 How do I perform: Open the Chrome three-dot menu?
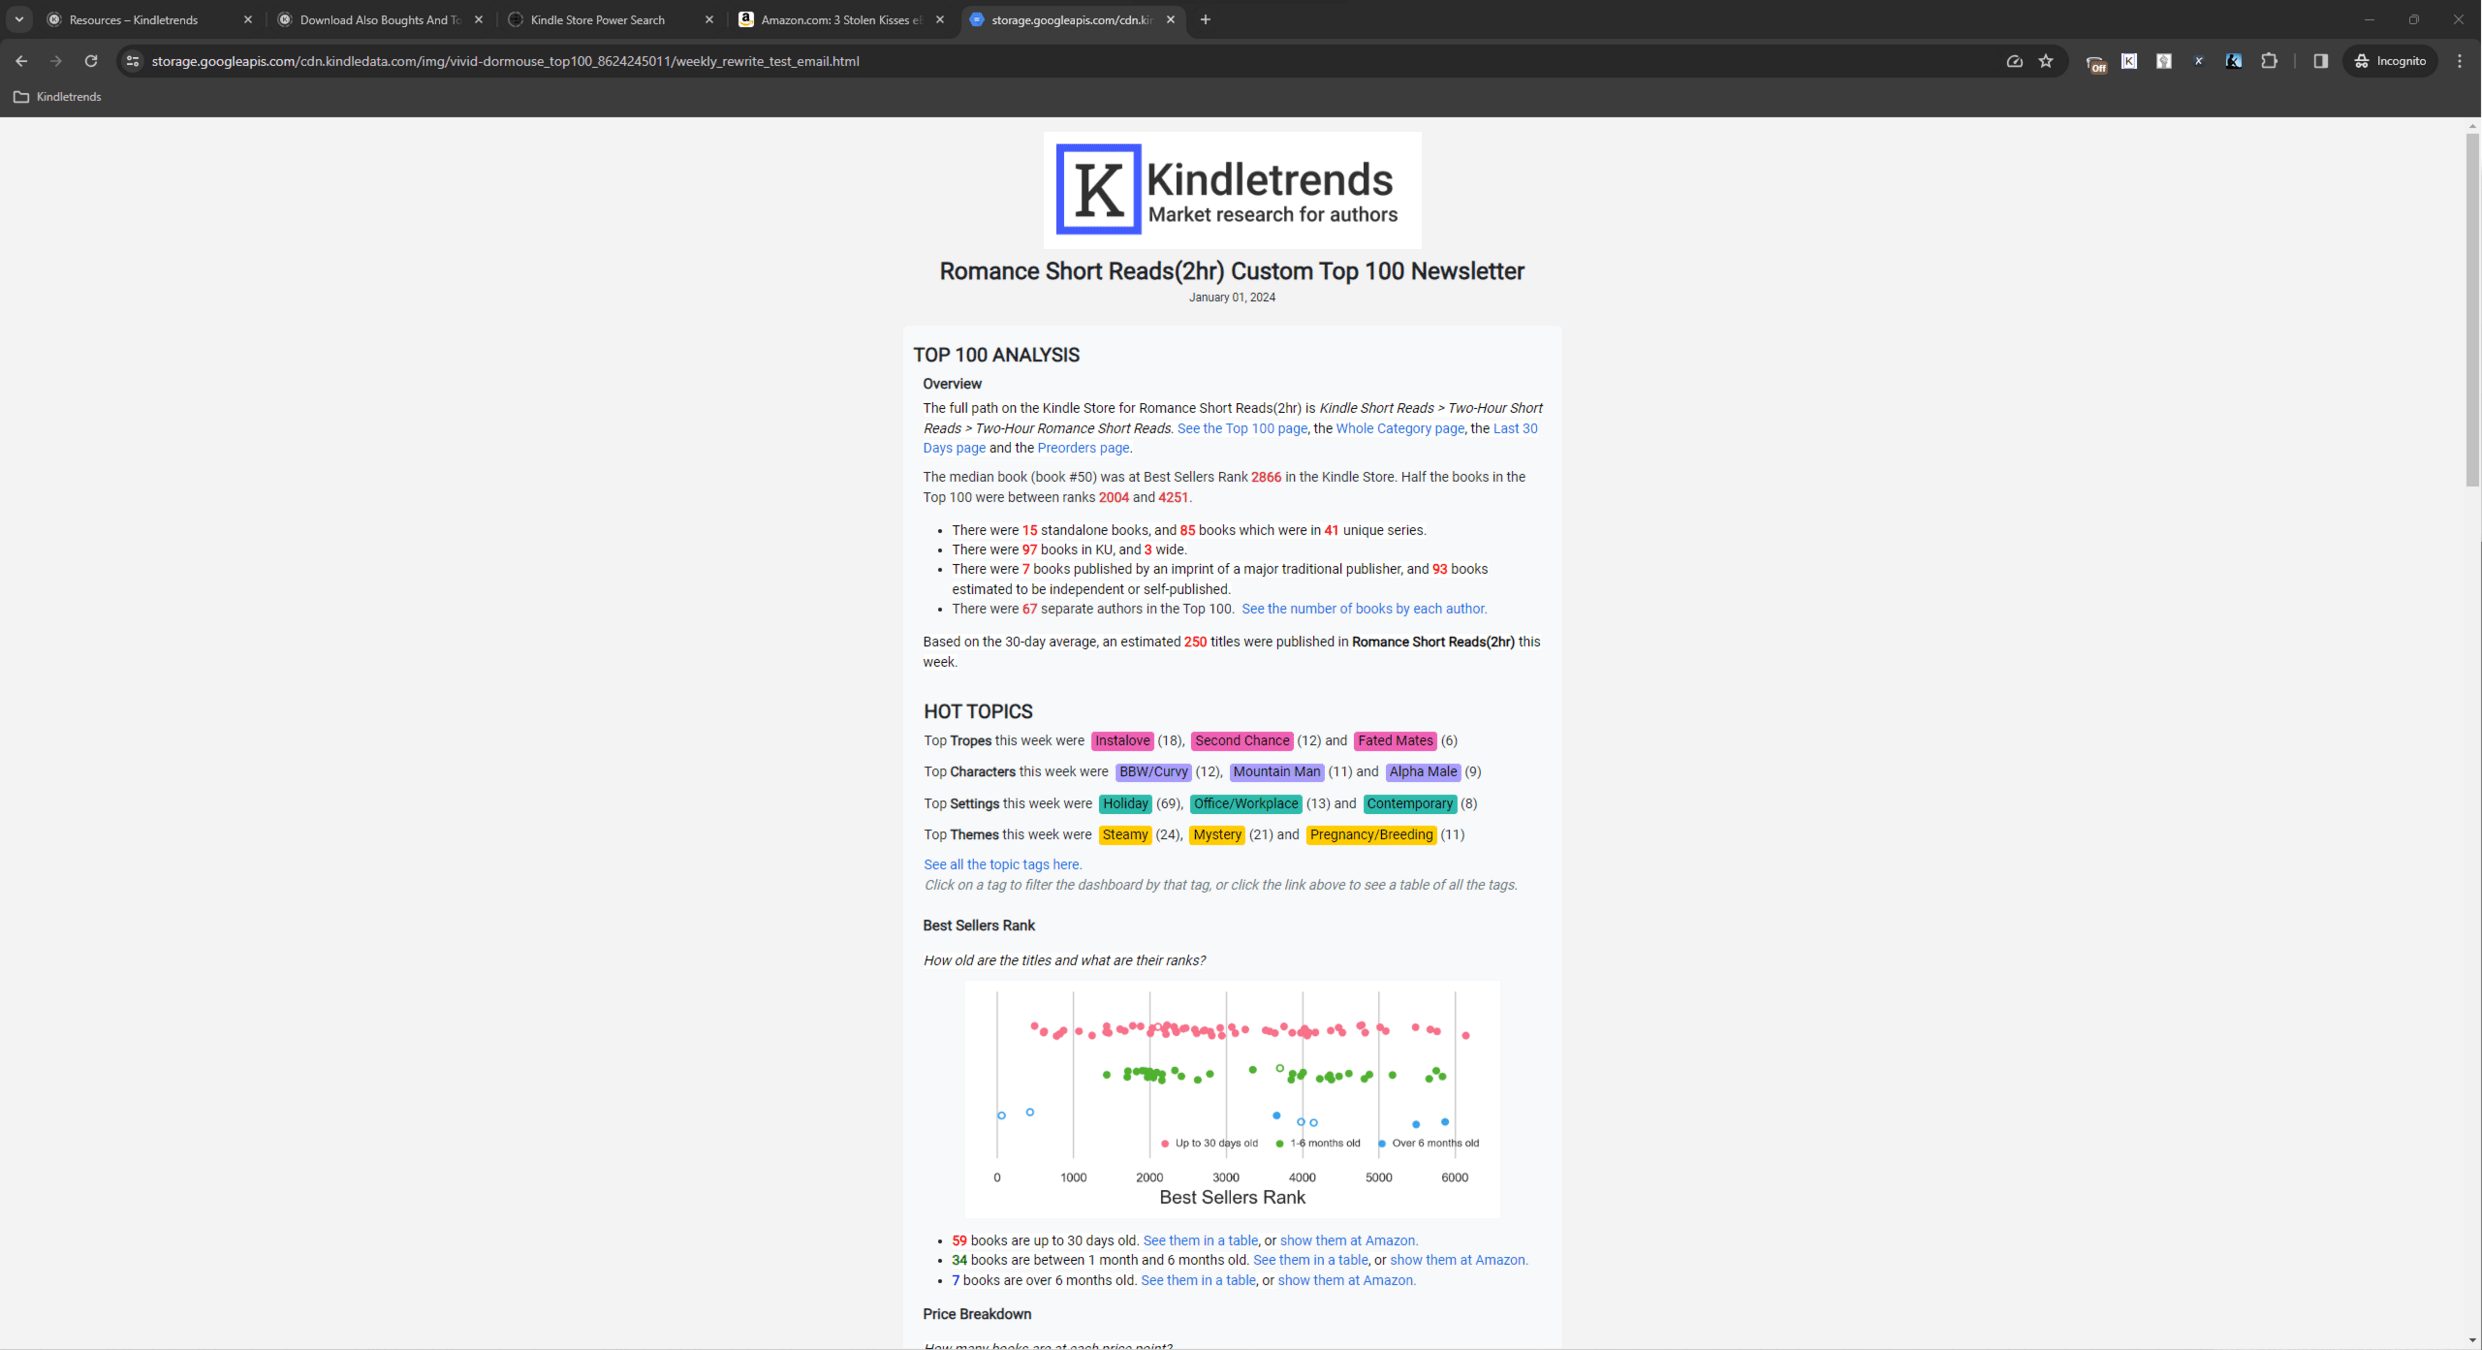point(2460,61)
